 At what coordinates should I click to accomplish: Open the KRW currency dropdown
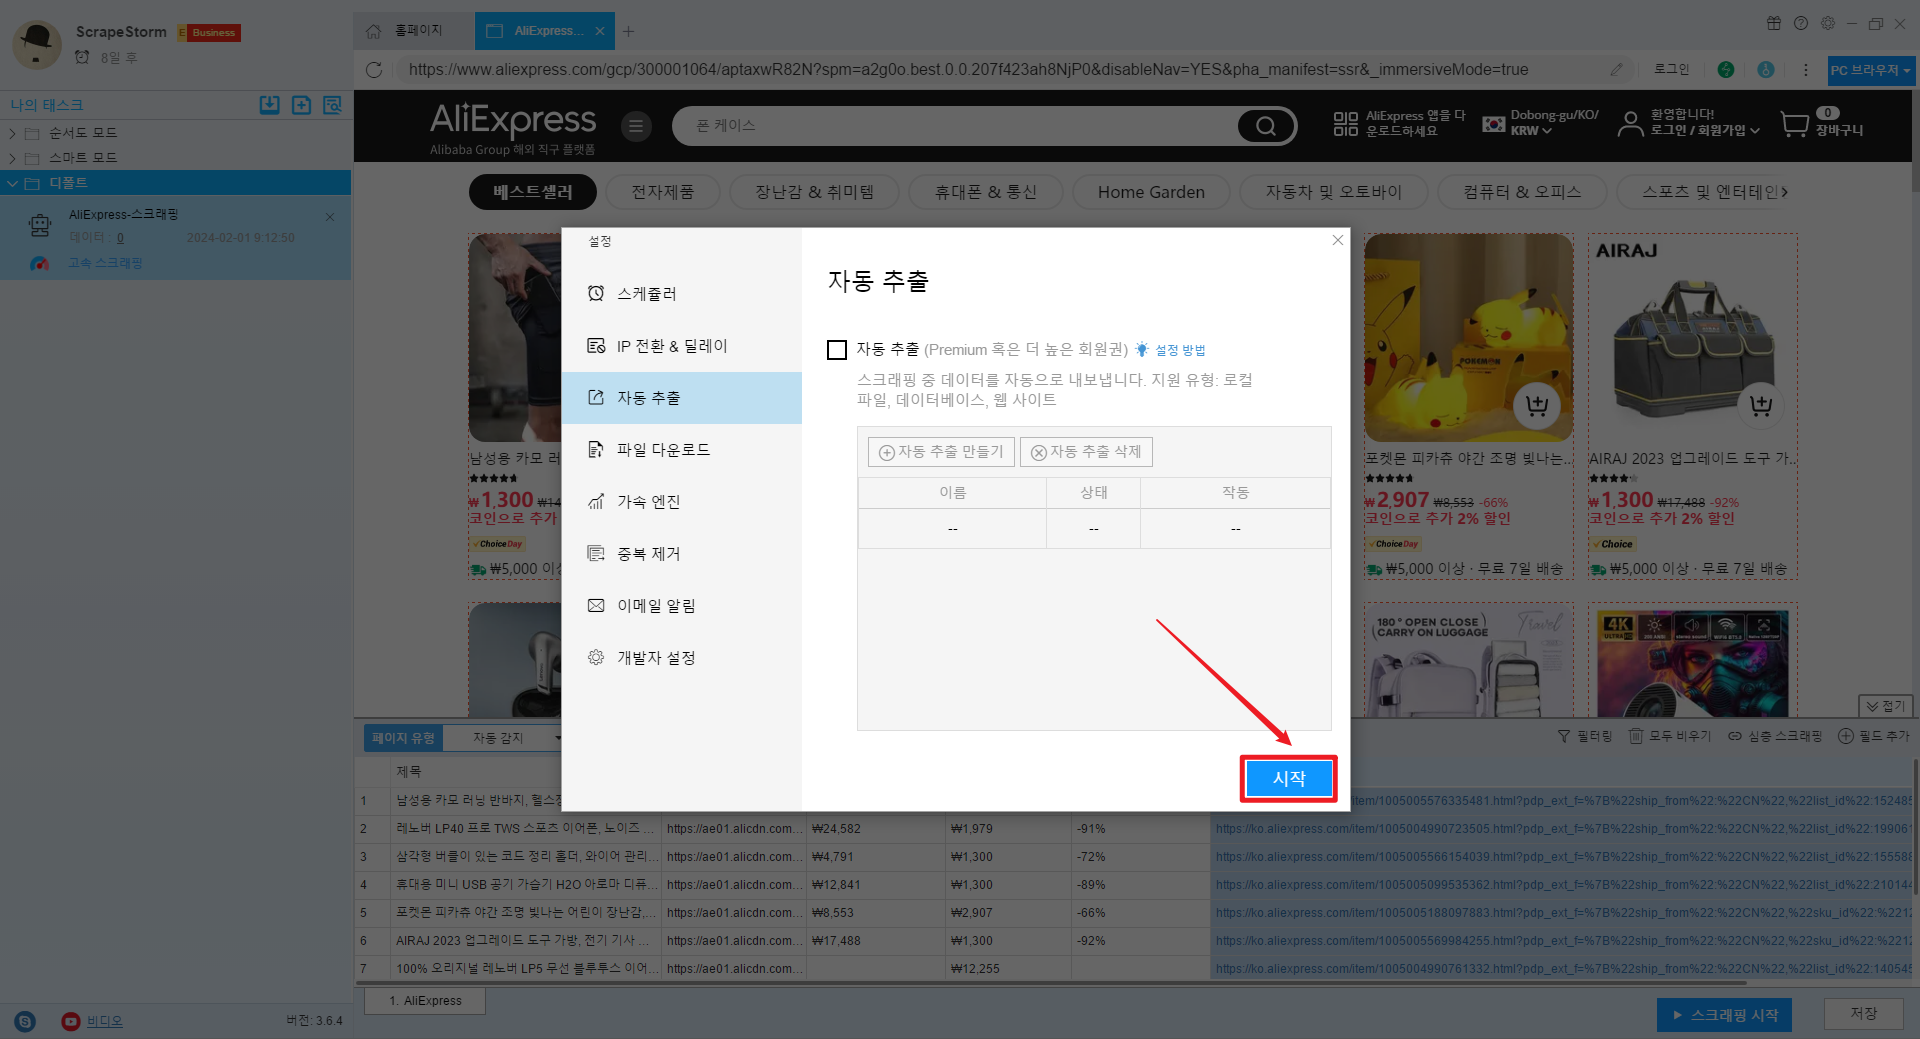(1531, 131)
